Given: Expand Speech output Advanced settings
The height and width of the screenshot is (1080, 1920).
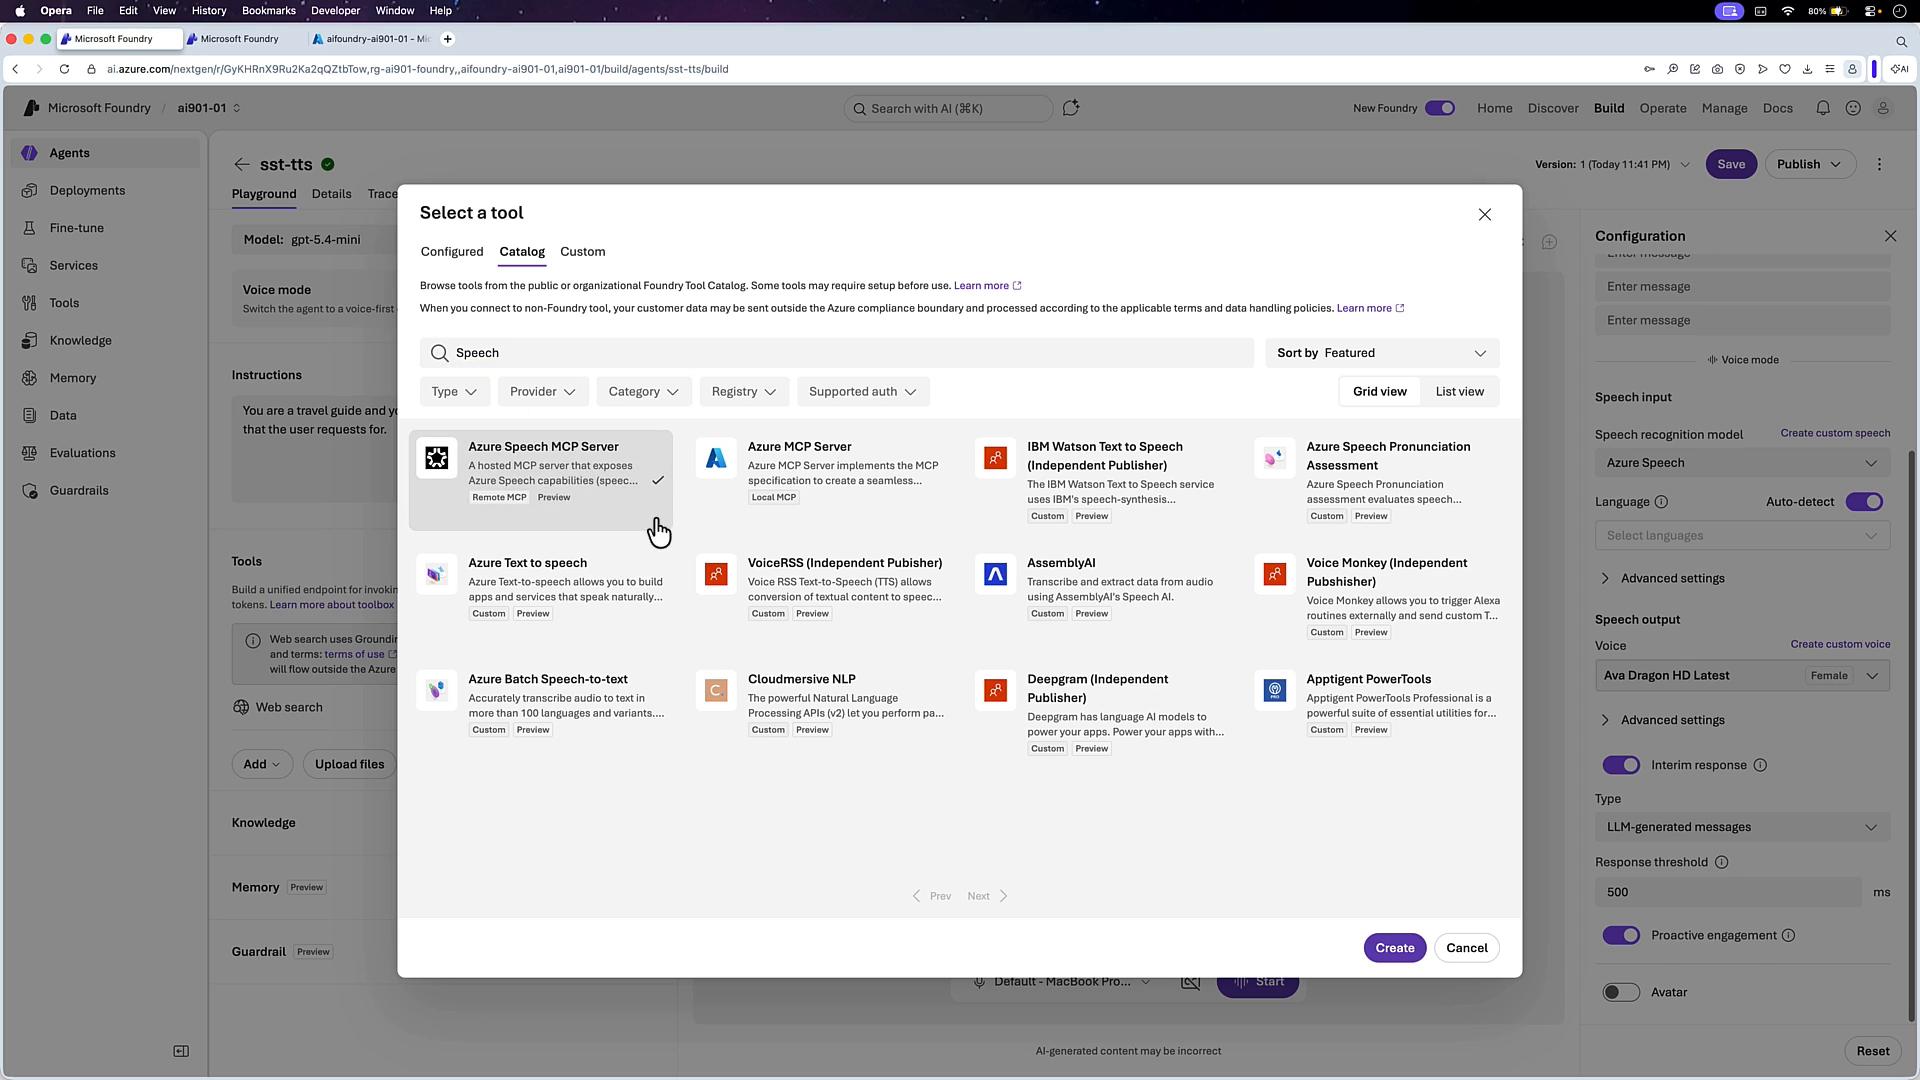Looking at the screenshot, I should 1663,720.
